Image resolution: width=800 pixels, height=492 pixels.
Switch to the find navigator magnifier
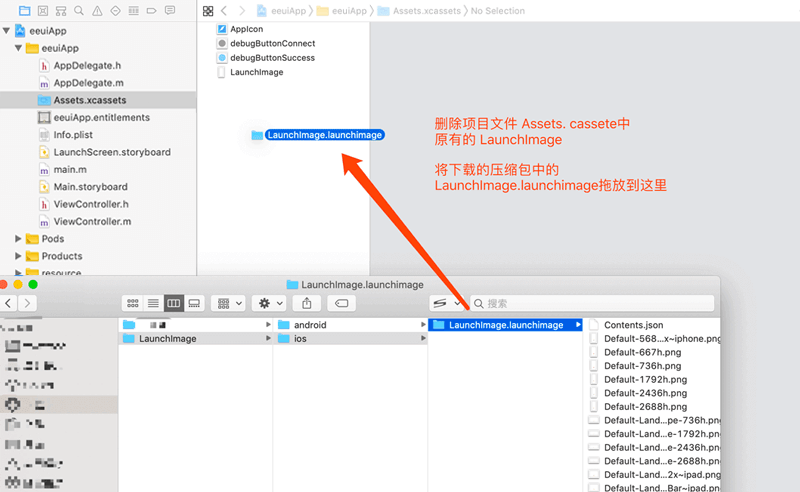coord(79,10)
